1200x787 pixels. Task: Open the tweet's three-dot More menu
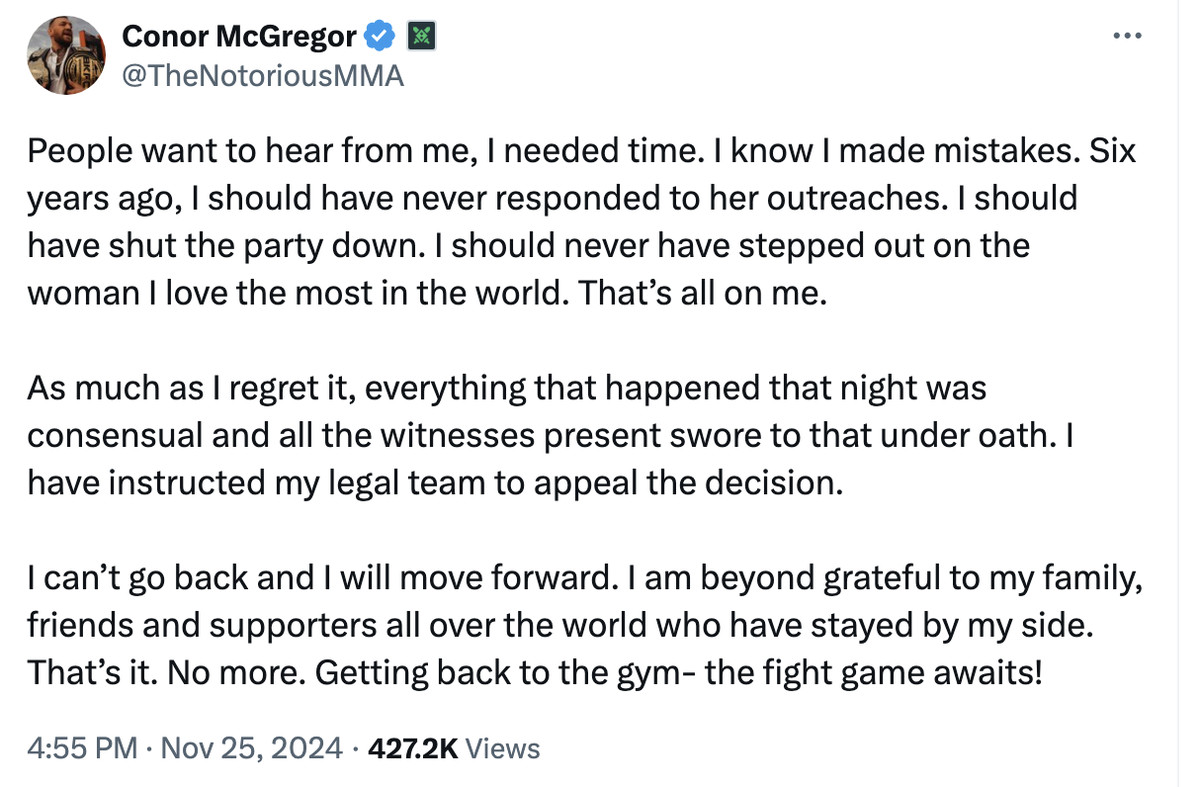coord(1127,35)
